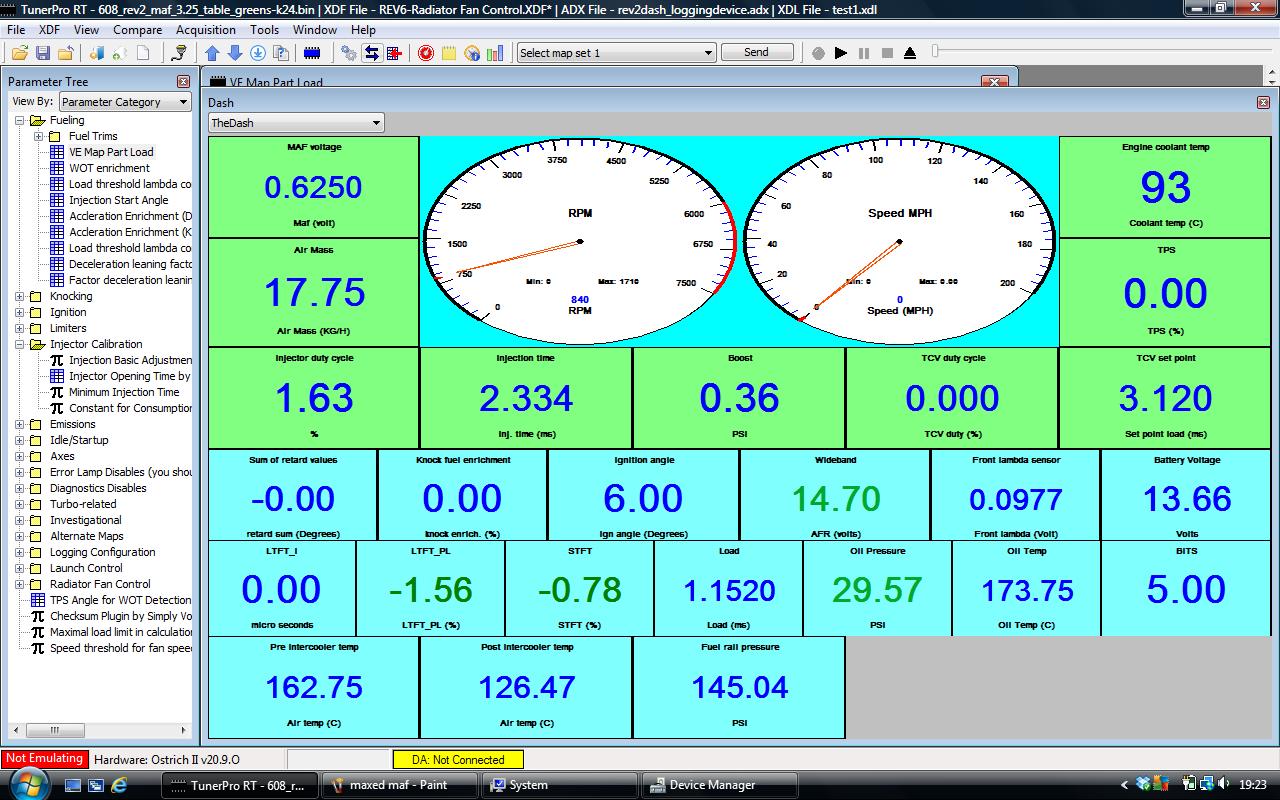Viewport: 1280px width, 800px height.
Task: Click the Wideband 14.70 AFR value
Action: 836,498
